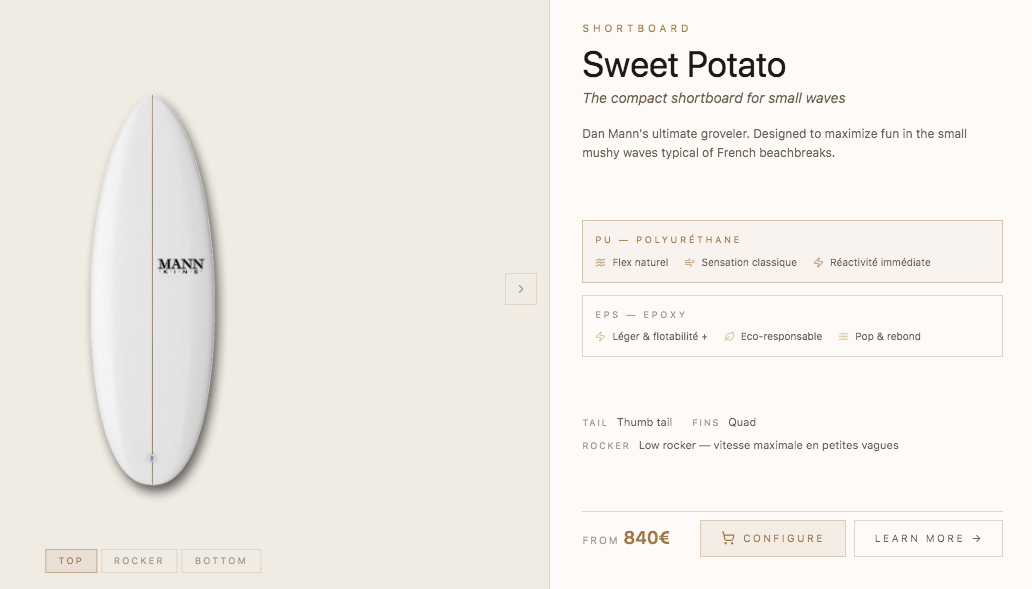Advance to next board with chevron arrow
The width and height of the screenshot is (1032, 589).
tap(521, 289)
